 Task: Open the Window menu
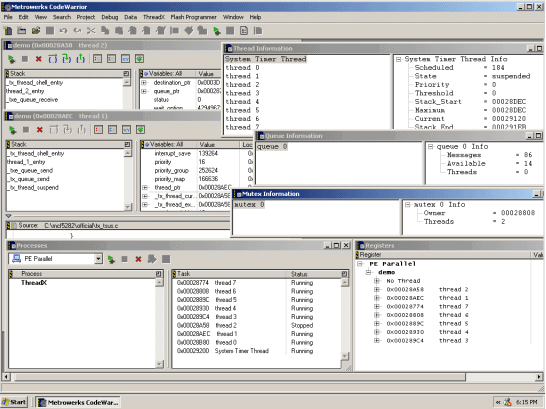click(x=233, y=17)
